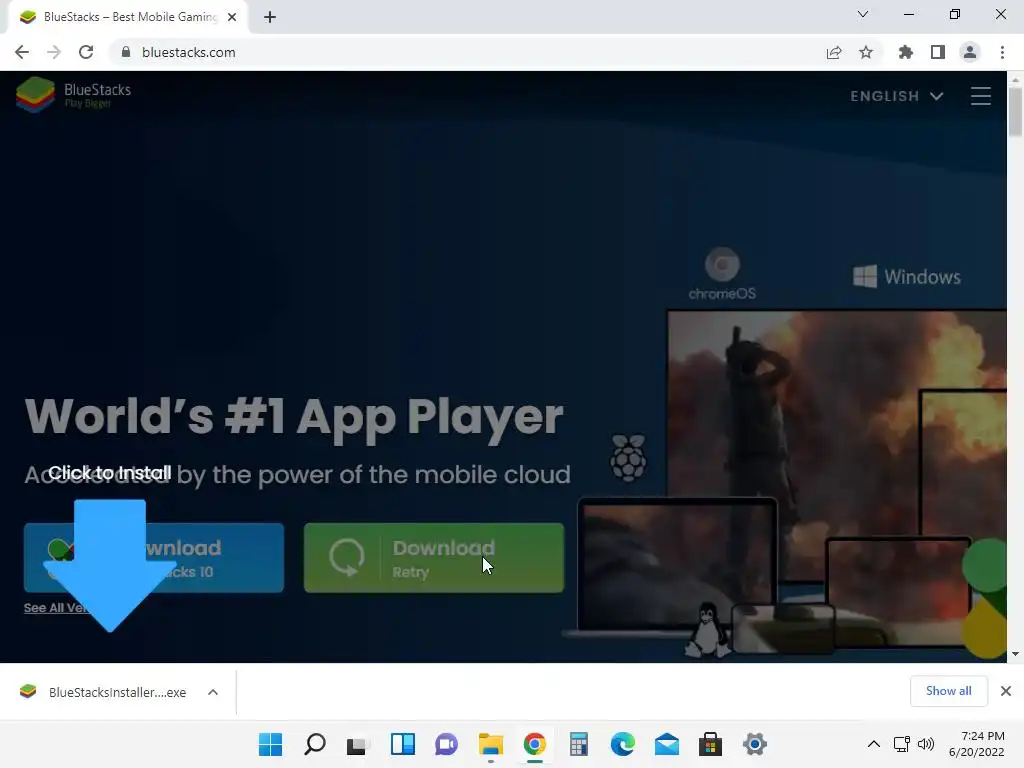Expand the download item options chevron
Image resolution: width=1024 pixels, height=768 pixels.
[213, 692]
